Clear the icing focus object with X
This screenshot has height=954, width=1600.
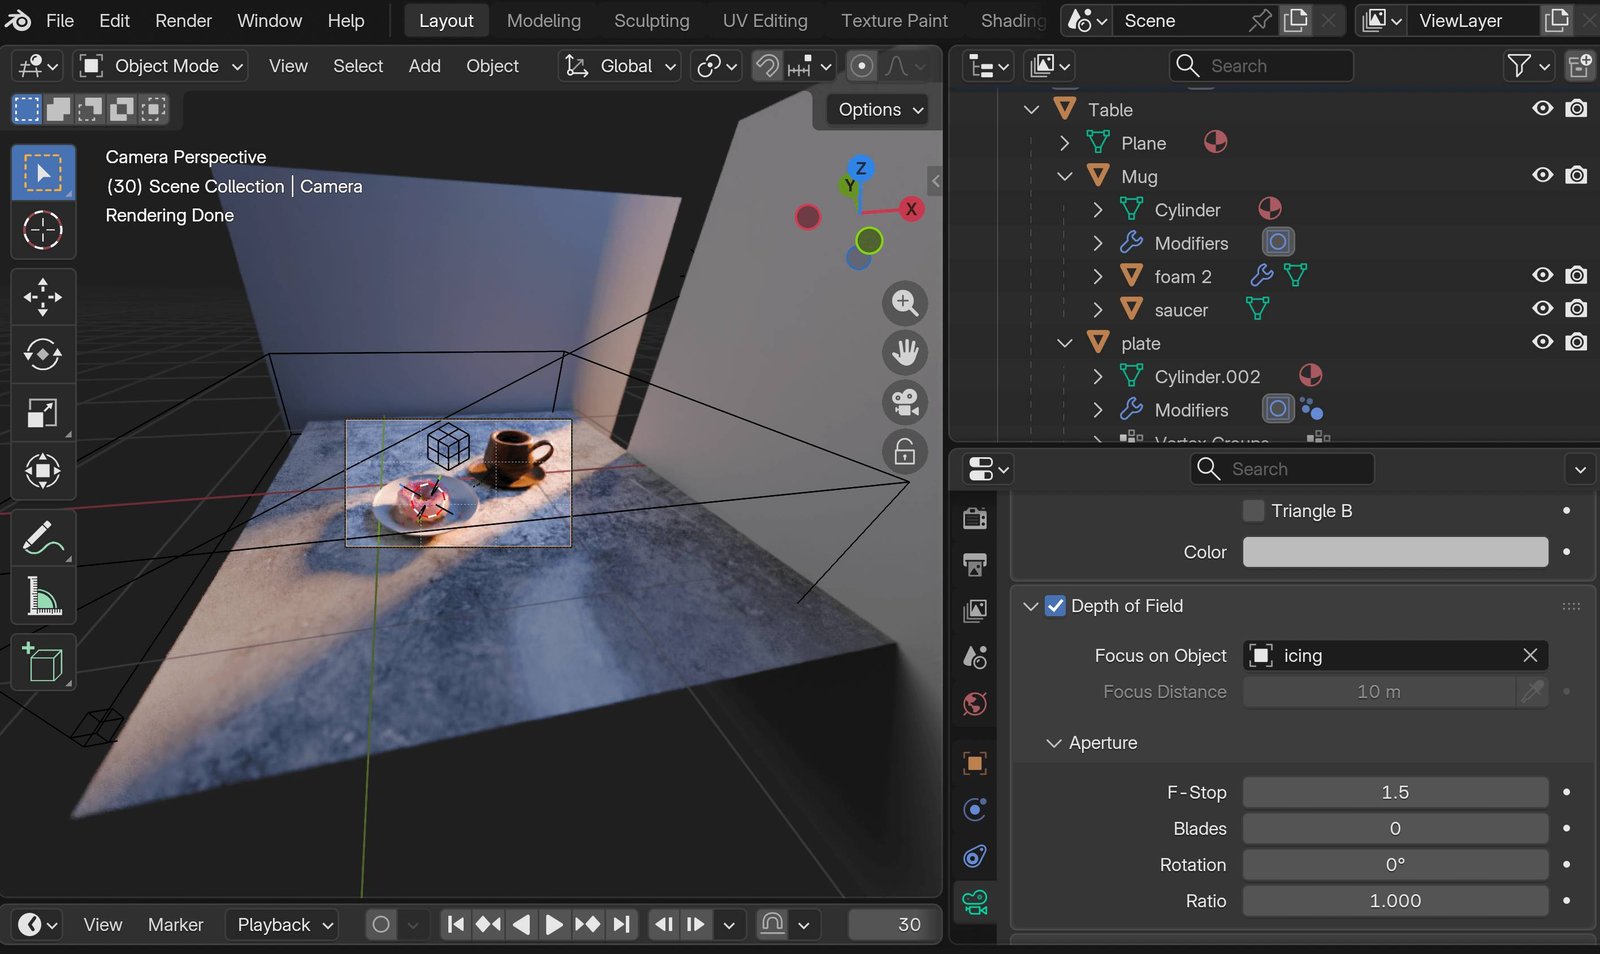pyautogui.click(x=1530, y=655)
